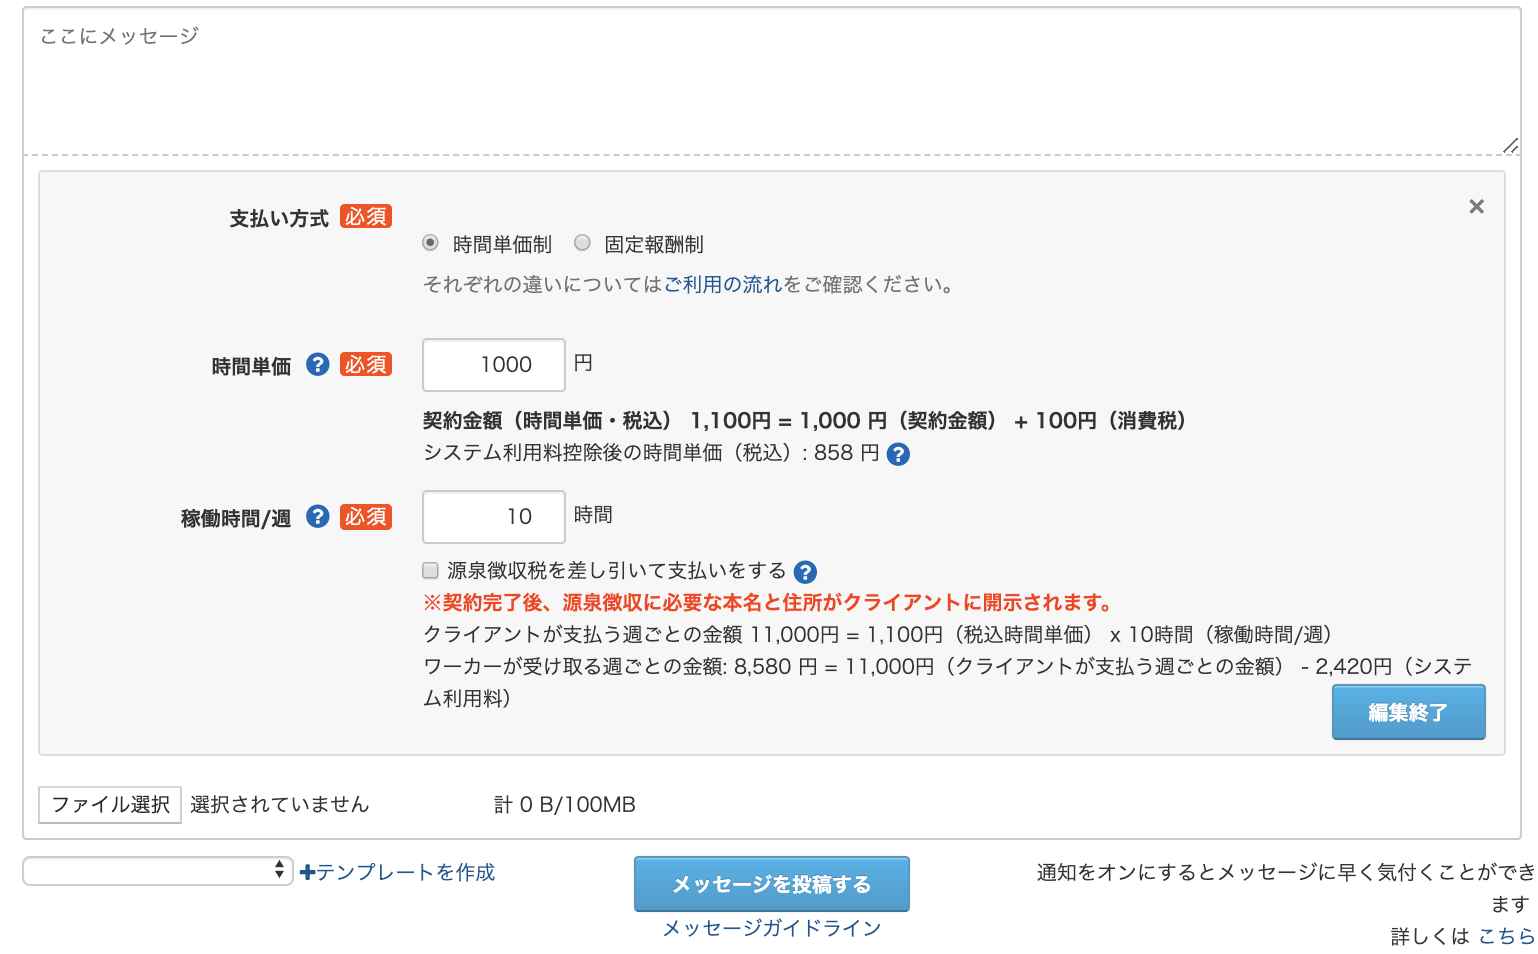Select the 時間単価制 radio button
The width and height of the screenshot is (1538, 954).
pyautogui.click(x=430, y=243)
